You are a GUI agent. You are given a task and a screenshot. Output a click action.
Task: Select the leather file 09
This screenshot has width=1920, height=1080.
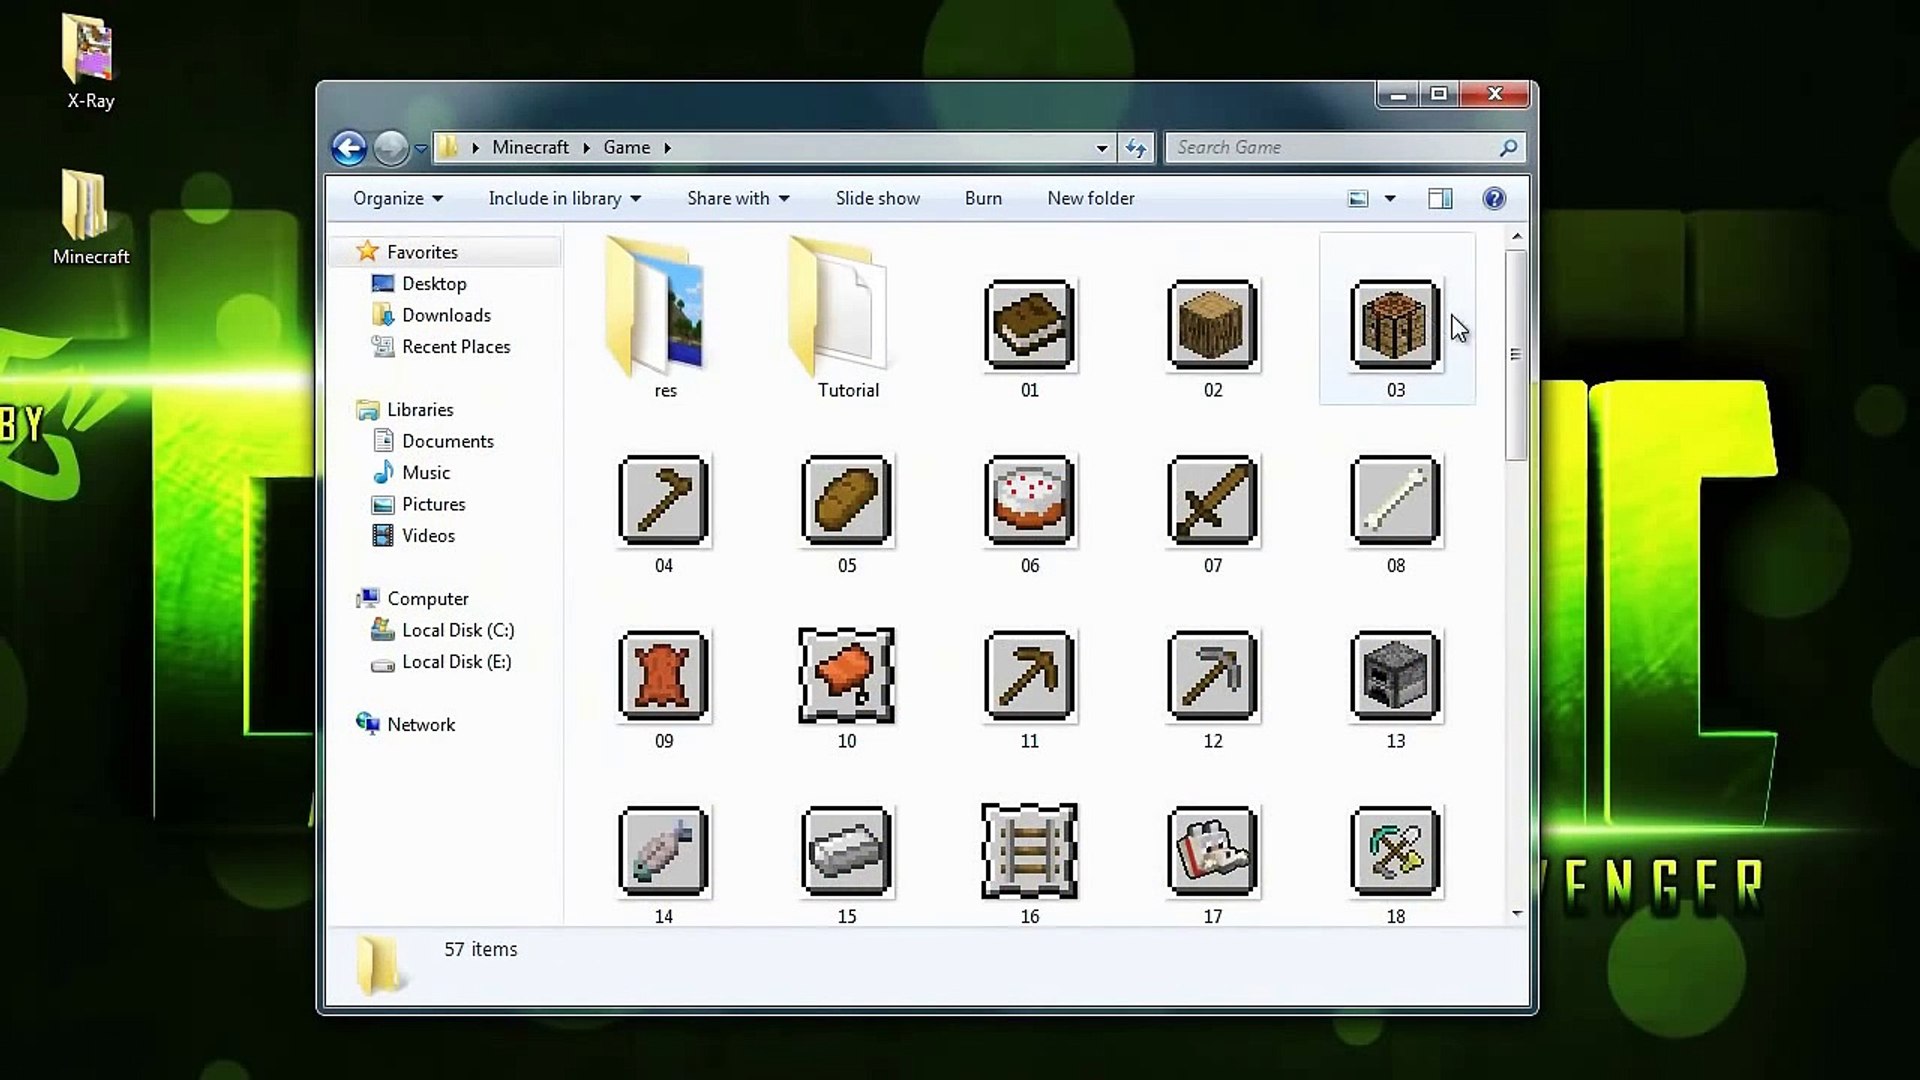click(663, 677)
